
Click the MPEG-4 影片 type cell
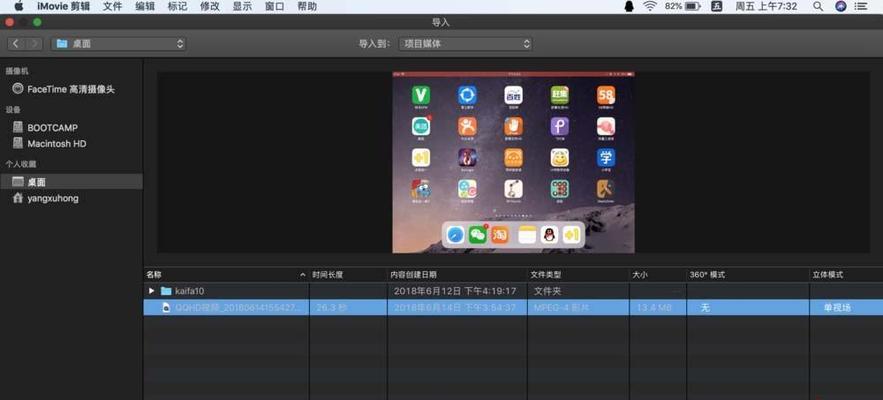point(561,308)
